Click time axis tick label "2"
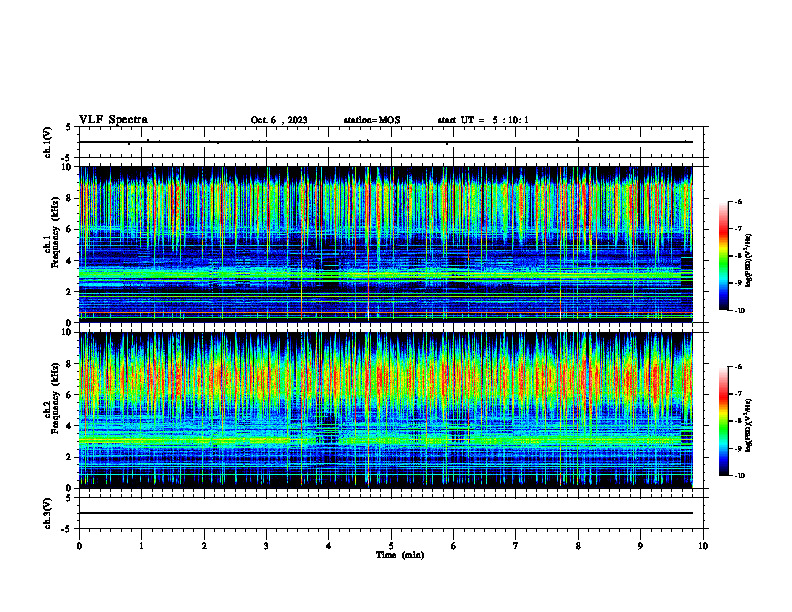Screen dimensions: 792x612 (204, 546)
